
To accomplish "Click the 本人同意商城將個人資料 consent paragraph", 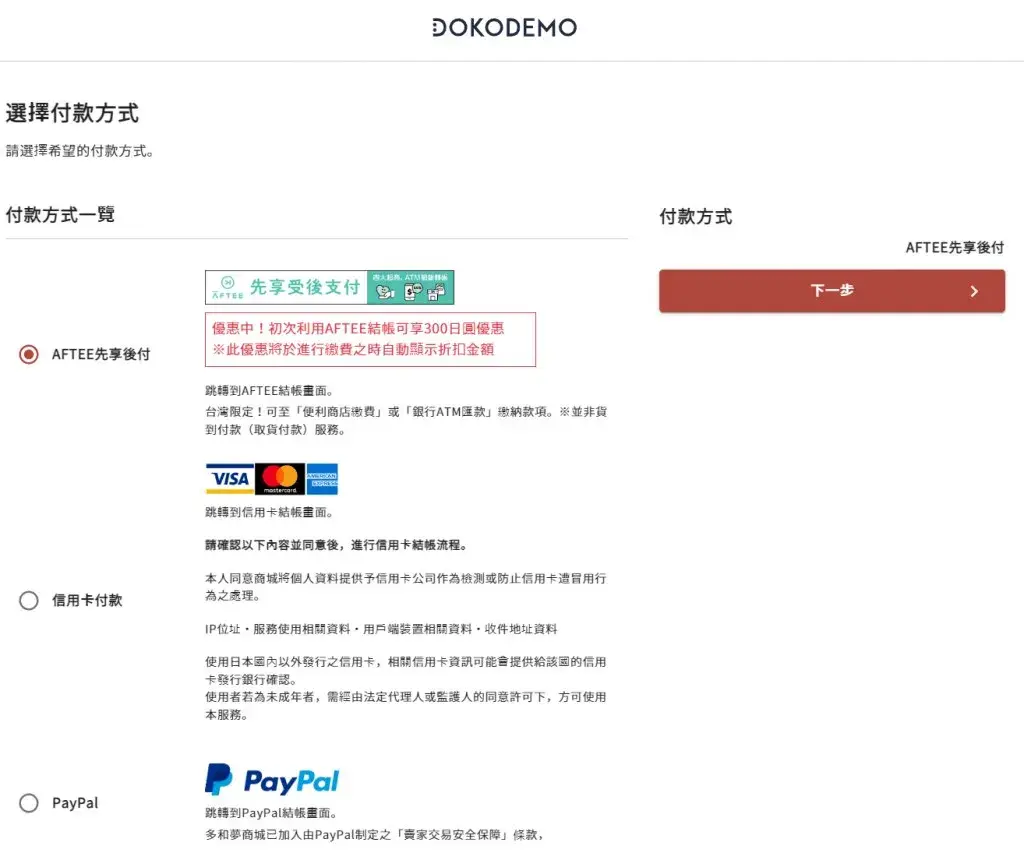I will click(x=406, y=587).
